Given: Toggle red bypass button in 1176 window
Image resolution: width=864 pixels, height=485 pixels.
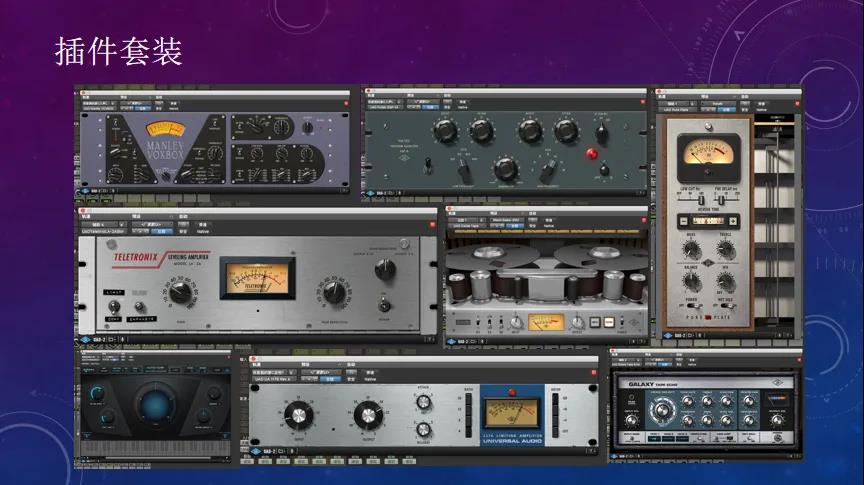Looking at the screenshot, I should point(593,373).
